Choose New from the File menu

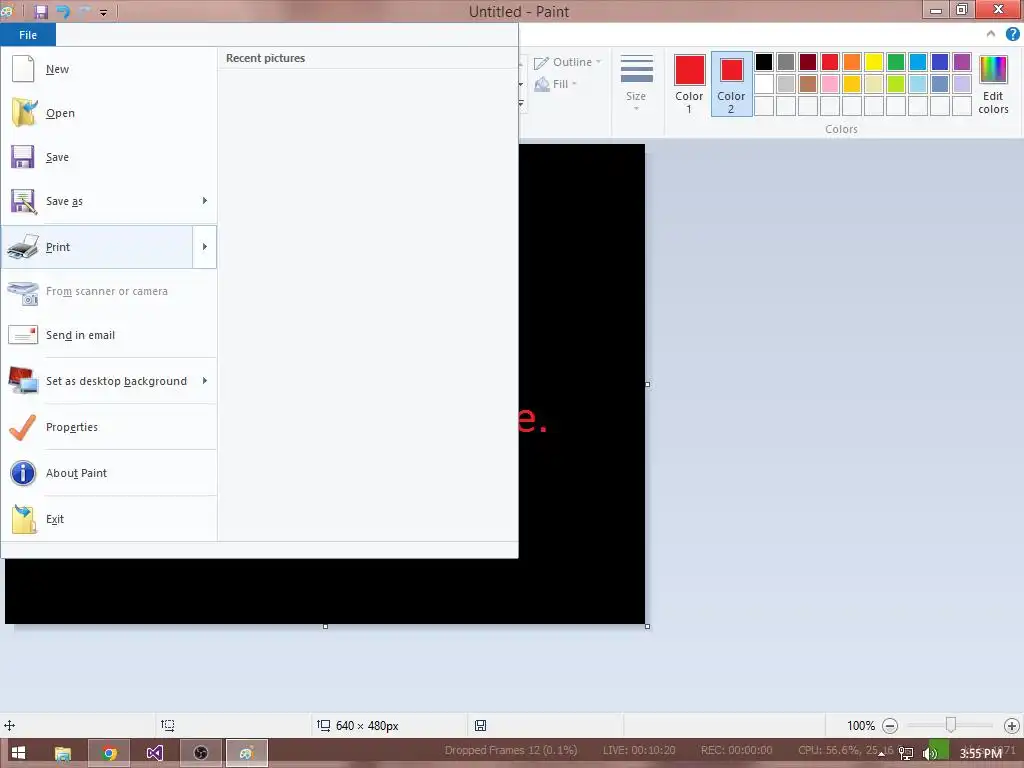(x=108, y=69)
